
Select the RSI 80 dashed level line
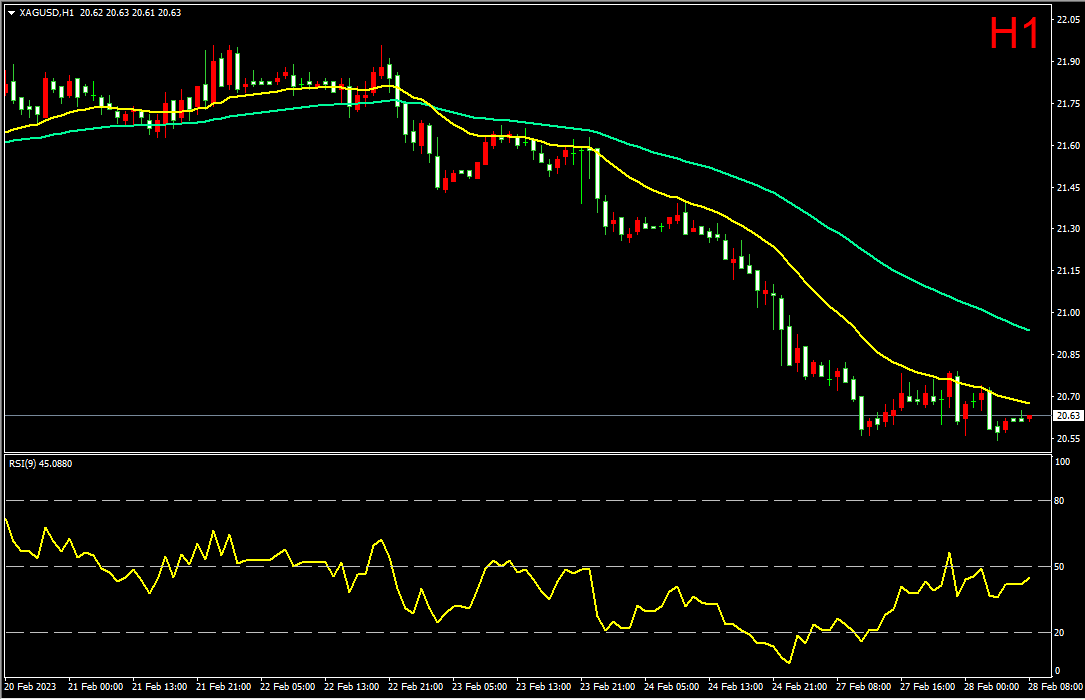(528, 500)
